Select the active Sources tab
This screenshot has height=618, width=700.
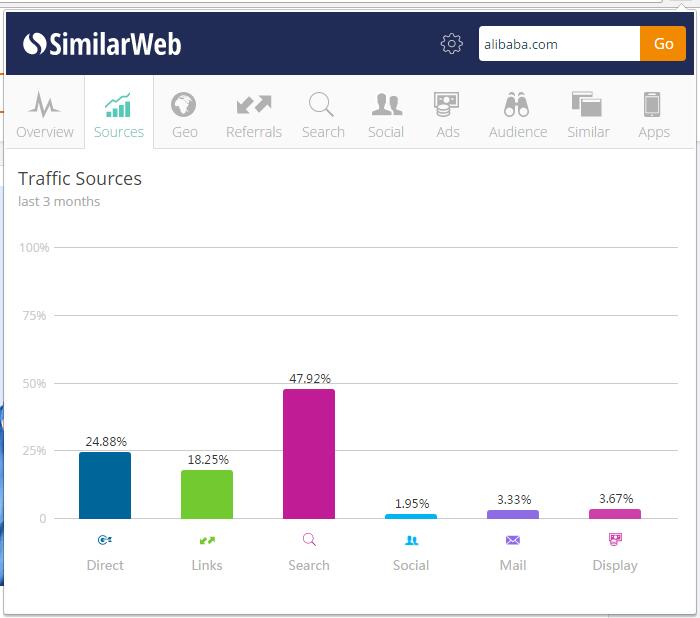tap(119, 114)
